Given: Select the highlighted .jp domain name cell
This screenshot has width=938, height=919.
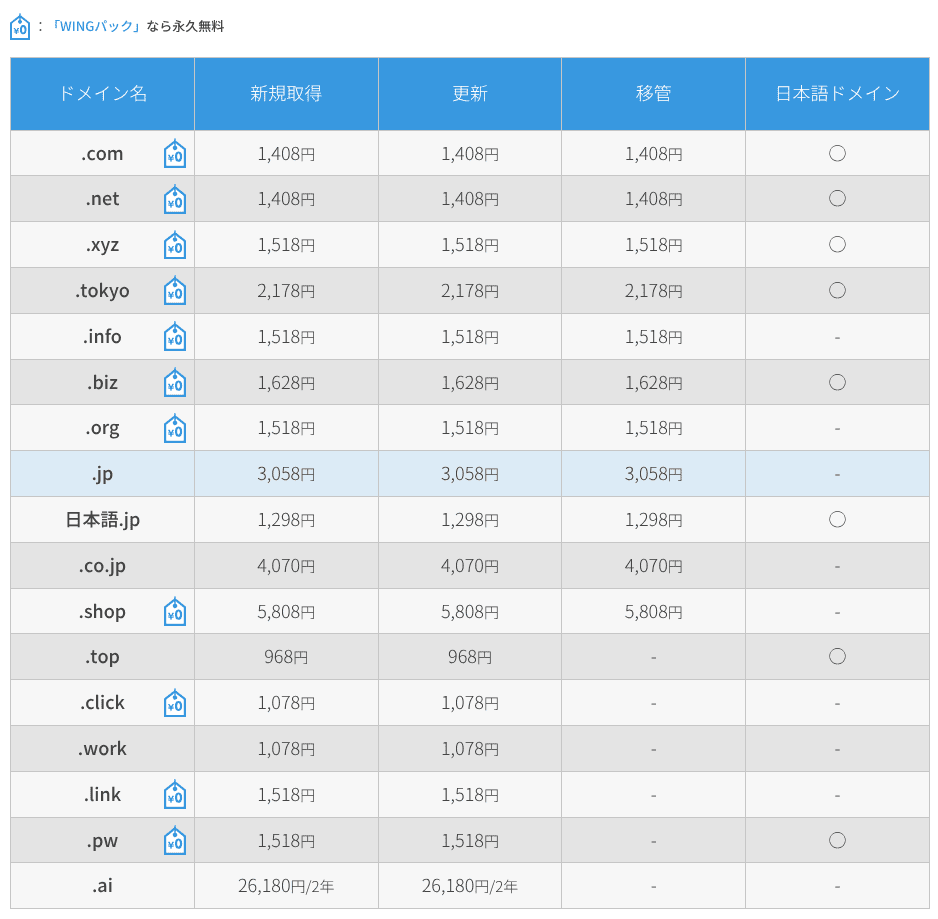Looking at the screenshot, I should coord(102,474).
